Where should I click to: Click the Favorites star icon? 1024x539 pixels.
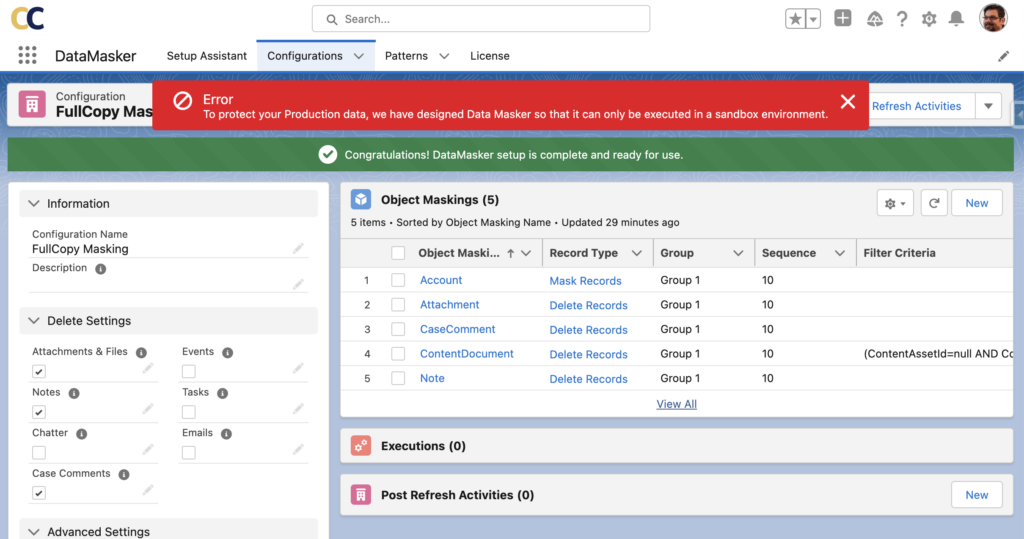pos(796,19)
